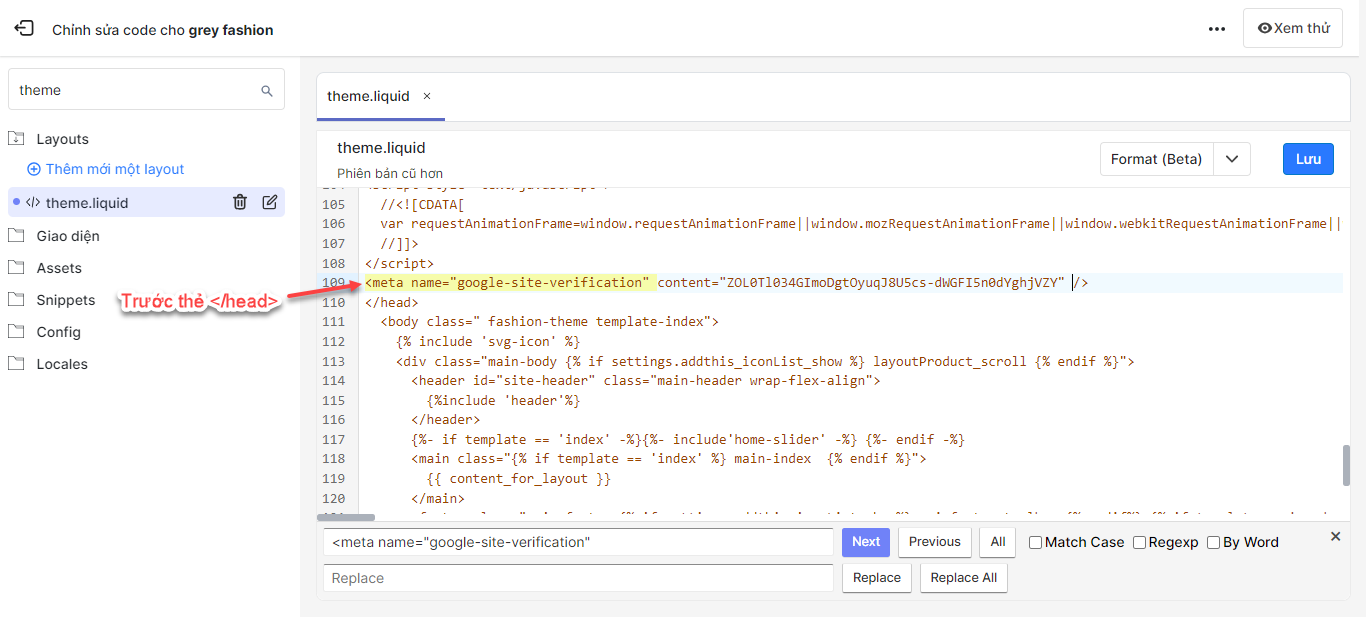Click the search magnifier icon
The height and width of the screenshot is (617, 1366).
pos(267,90)
